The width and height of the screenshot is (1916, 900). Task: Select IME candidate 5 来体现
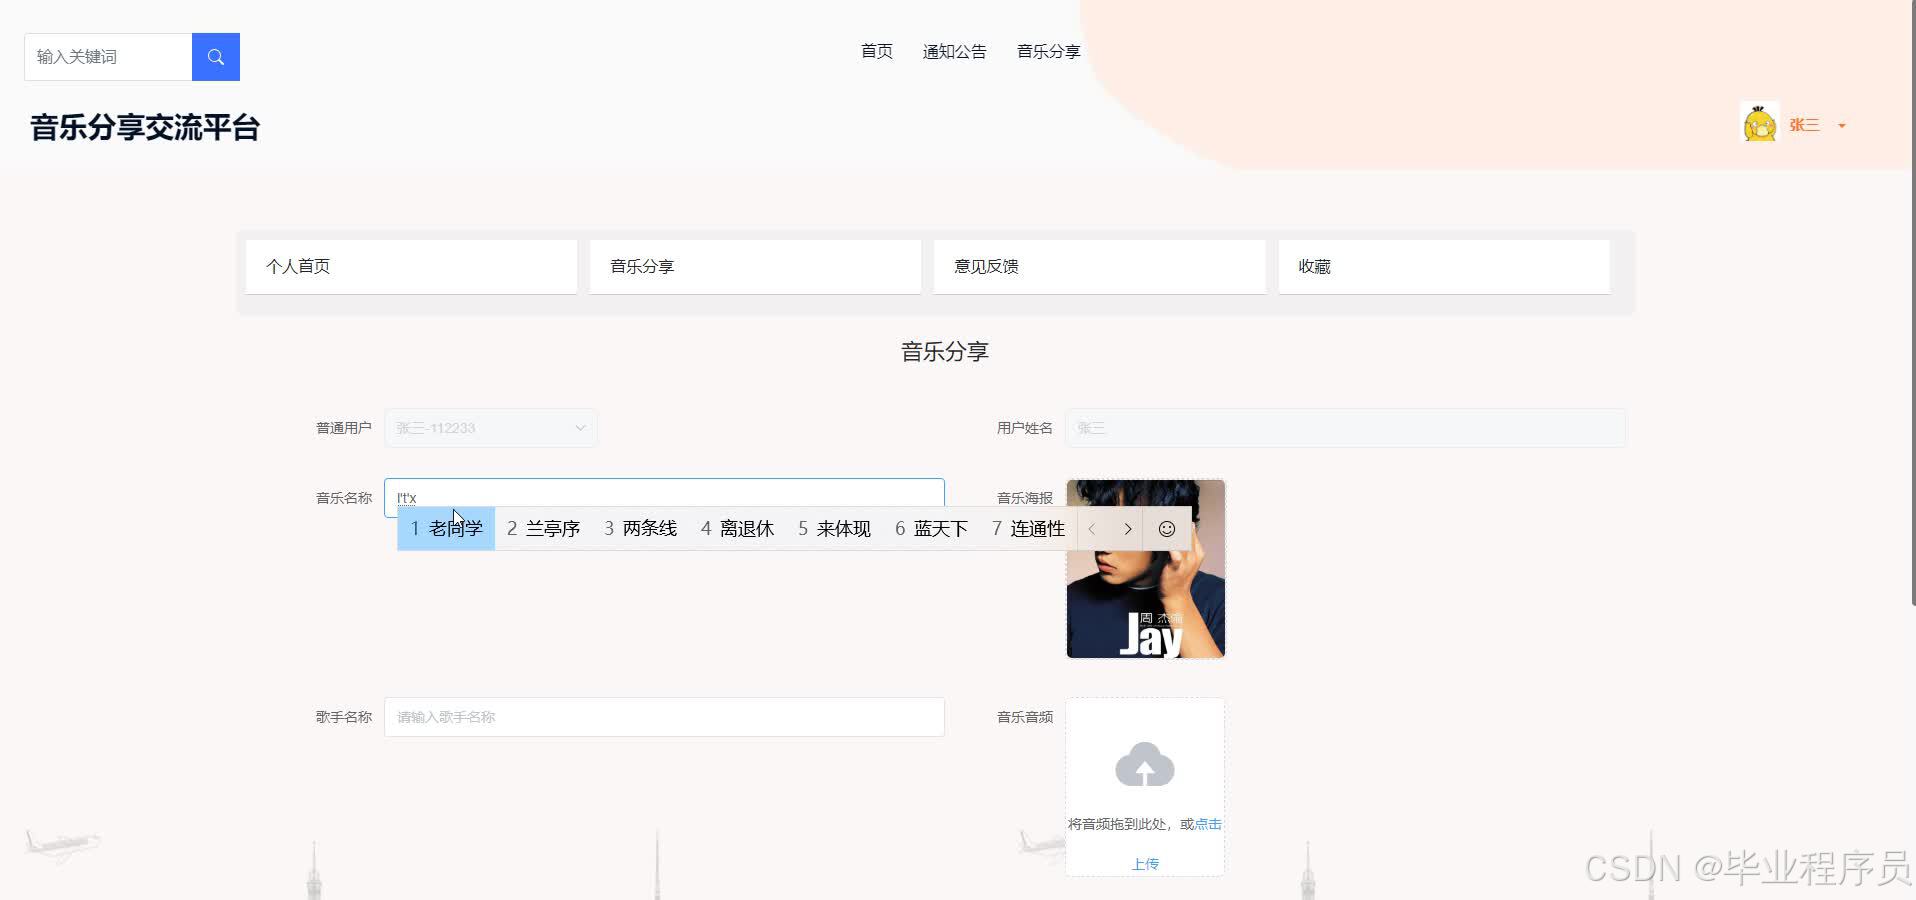tap(834, 529)
